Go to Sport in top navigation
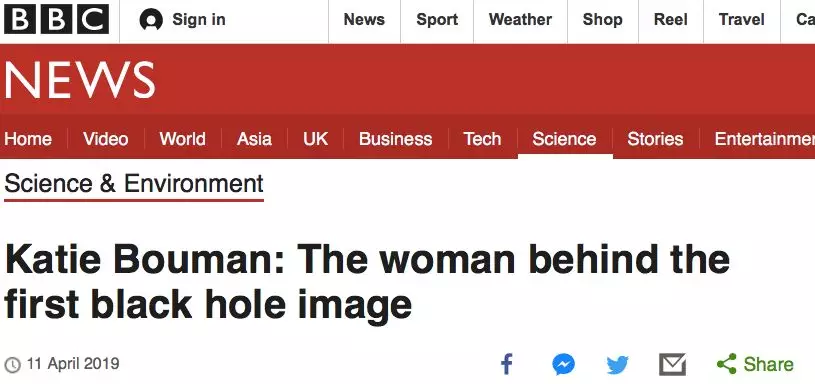This screenshot has width=815, height=384. tap(437, 20)
